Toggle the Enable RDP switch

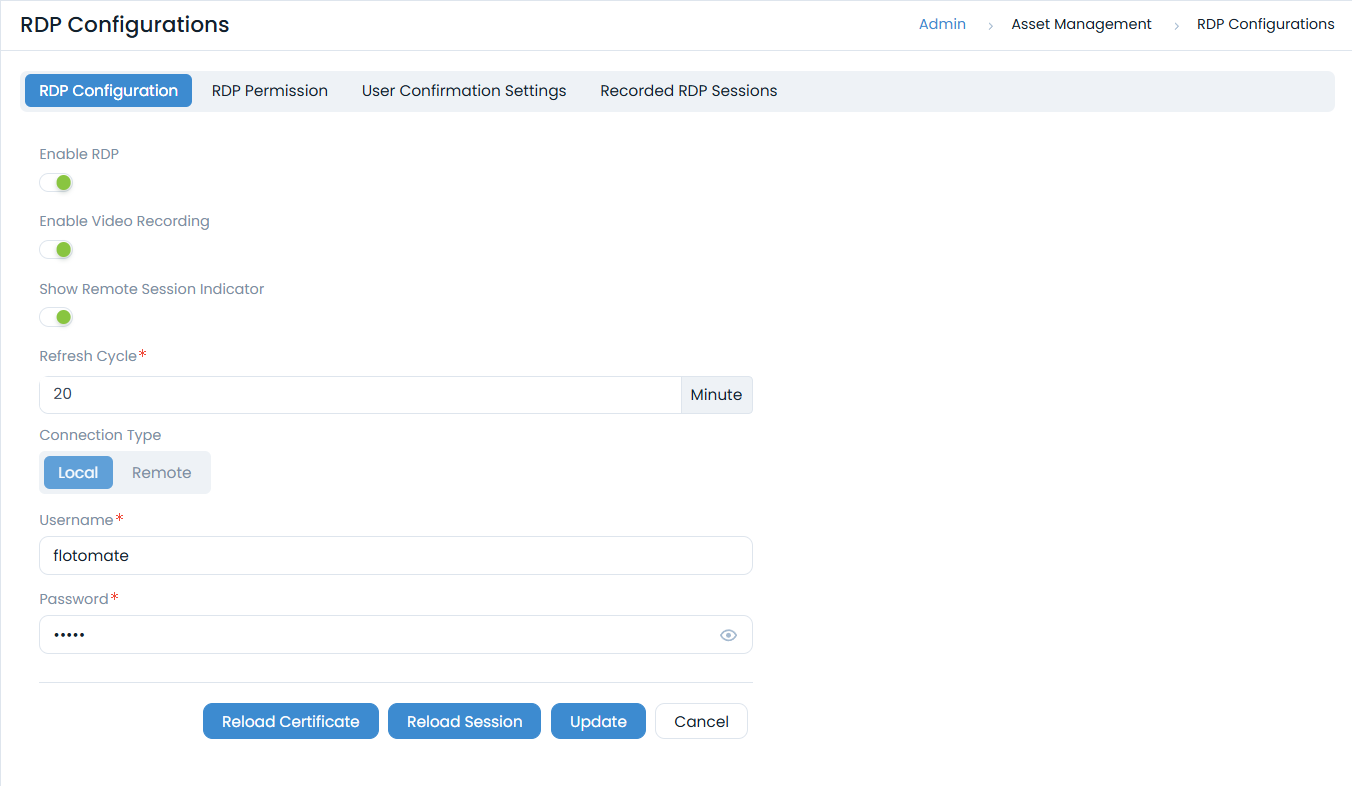point(56,182)
